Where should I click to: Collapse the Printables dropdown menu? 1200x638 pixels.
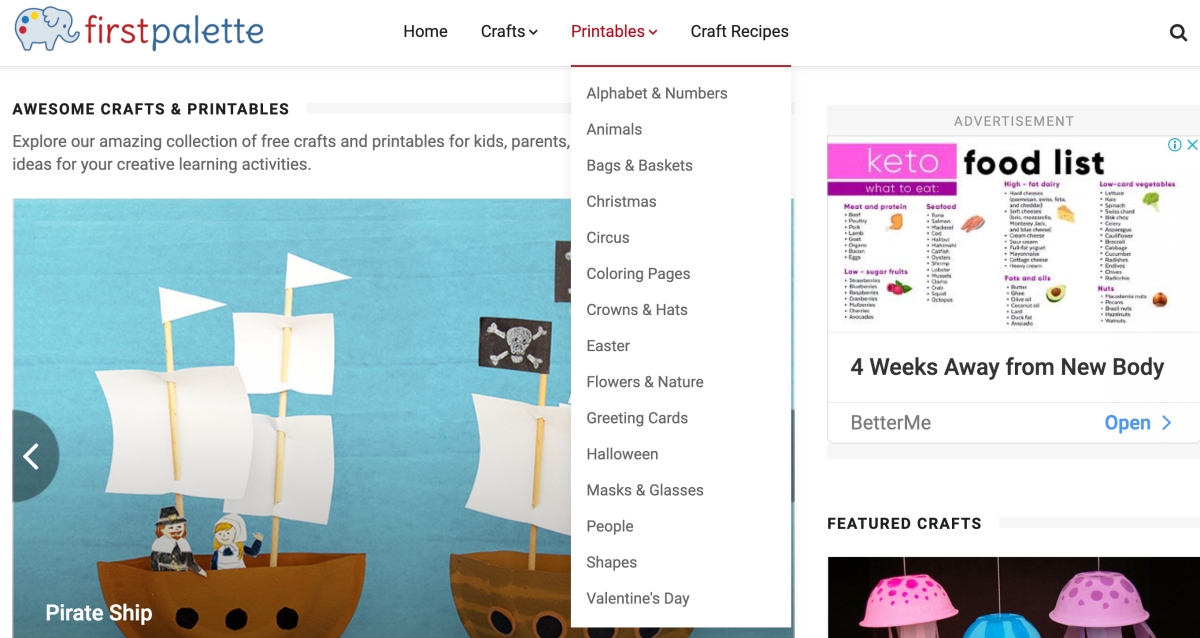click(614, 32)
